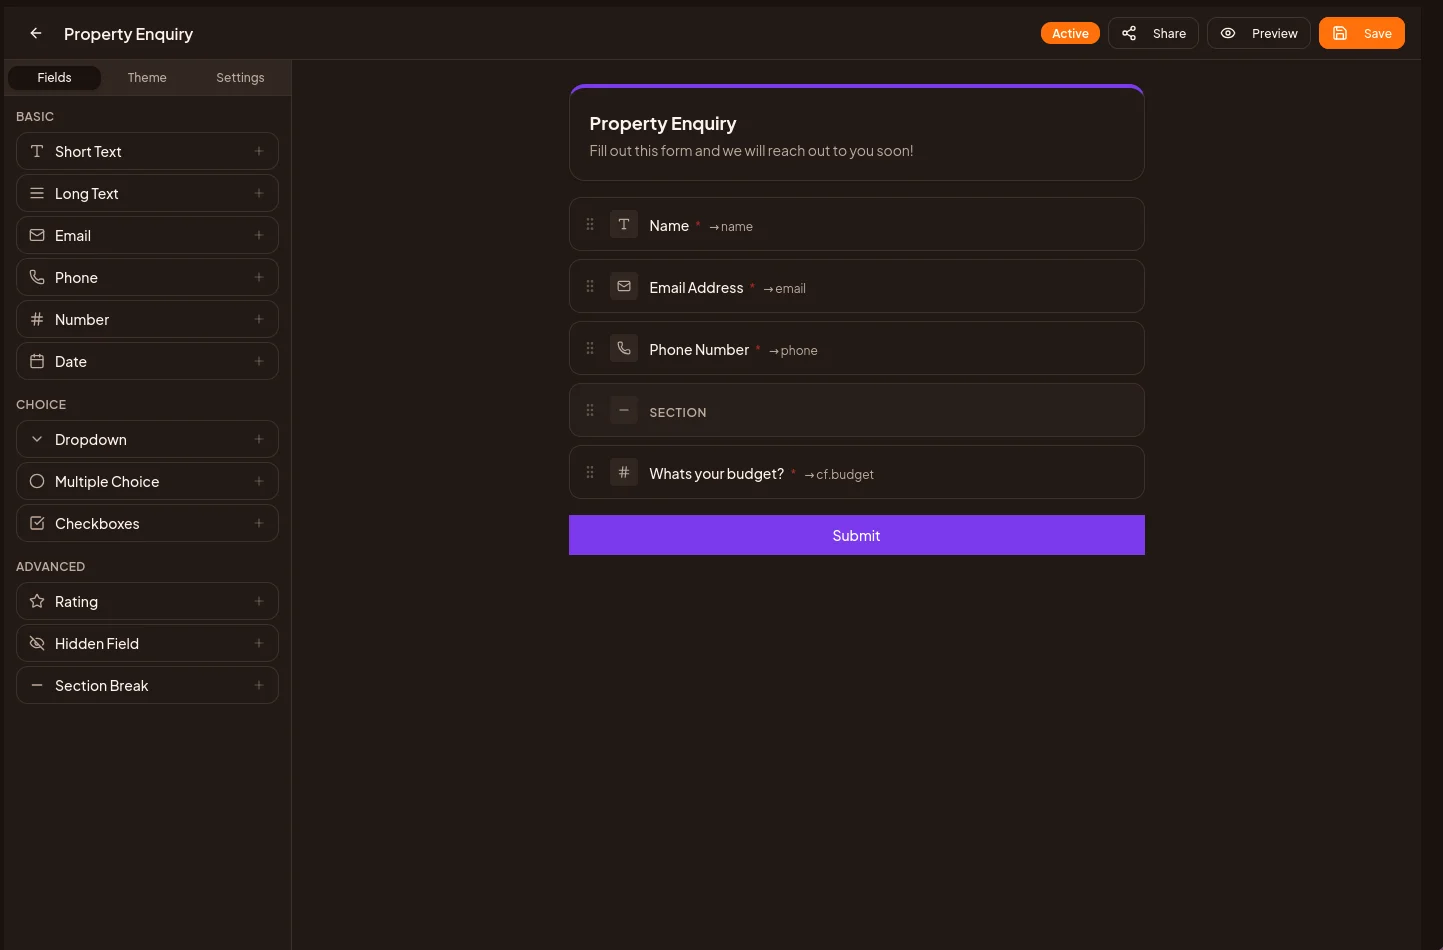Viewport: 1443px width, 950px height.
Task: Add a Dropdown field
Action: (147, 439)
